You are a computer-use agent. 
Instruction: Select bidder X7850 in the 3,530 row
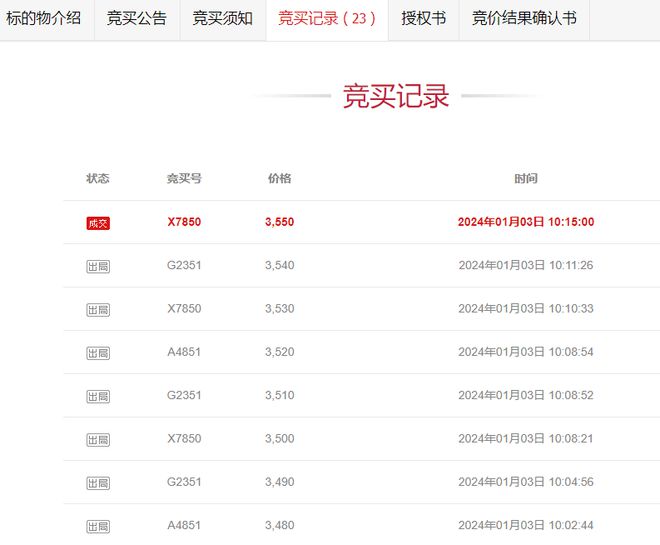click(184, 308)
